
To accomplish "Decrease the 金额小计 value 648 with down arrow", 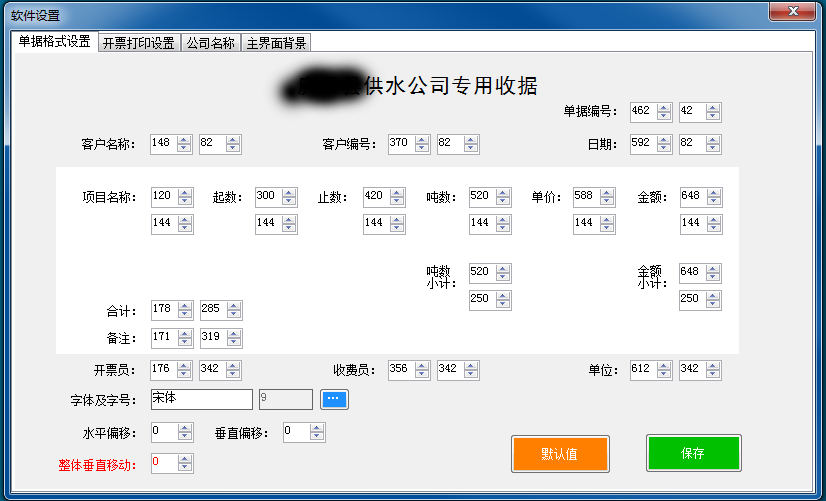I will (713, 277).
